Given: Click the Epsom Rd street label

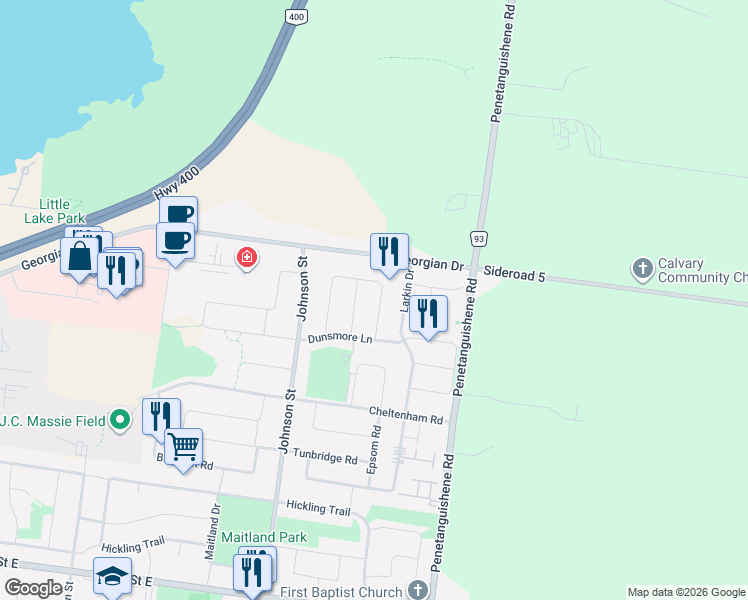Looking at the screenshot, I should click(374, 450).
